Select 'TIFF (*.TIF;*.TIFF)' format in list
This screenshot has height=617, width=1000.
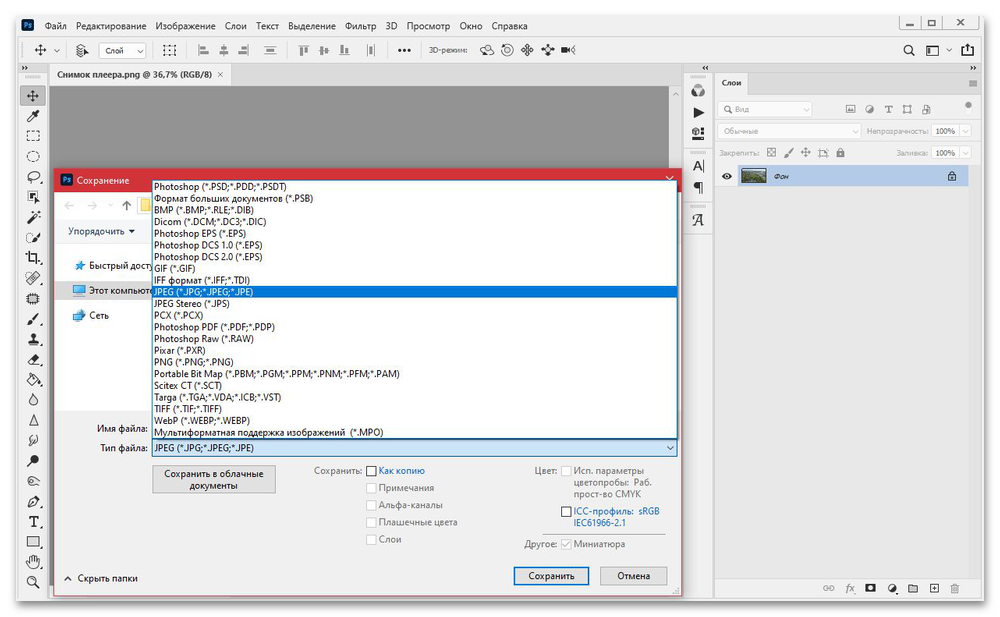click(x=415, y=408)
